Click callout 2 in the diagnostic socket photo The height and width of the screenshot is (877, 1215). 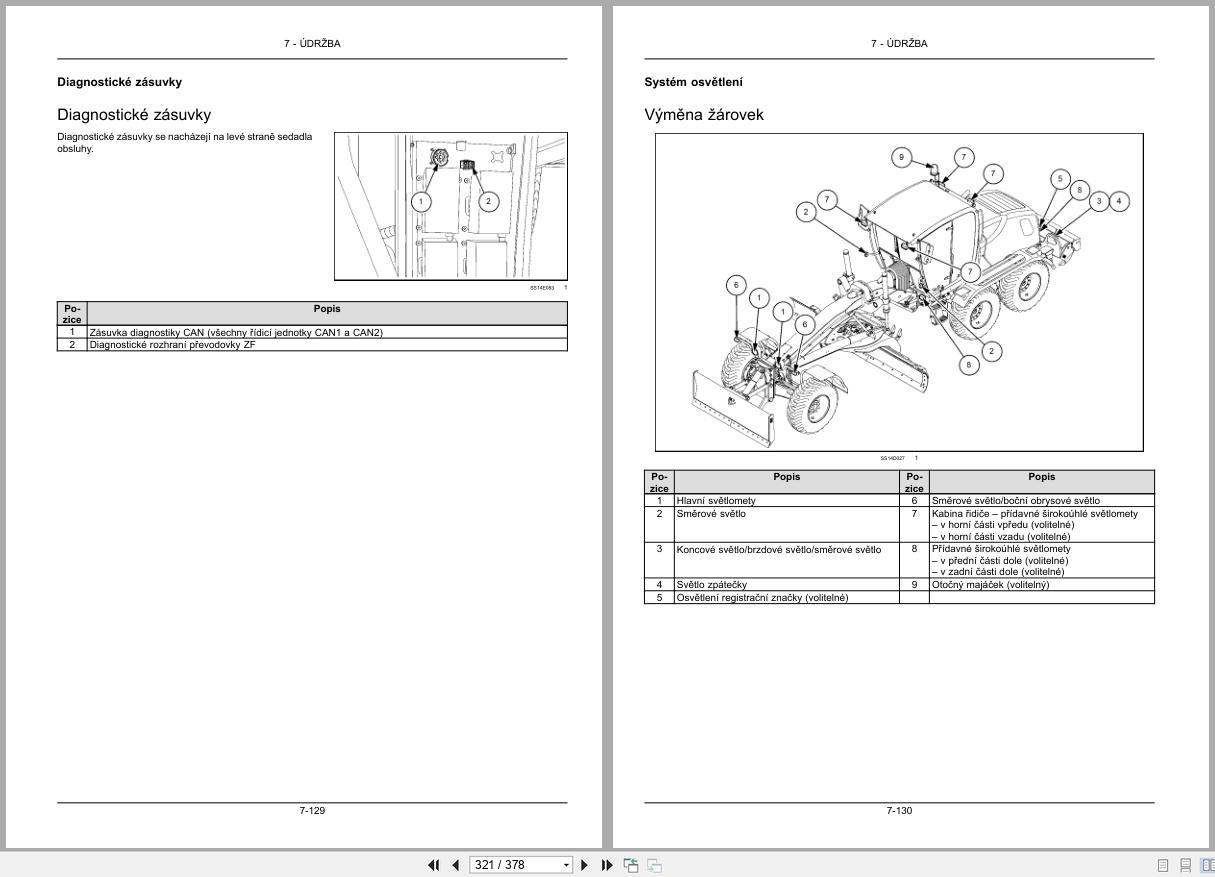488,201
